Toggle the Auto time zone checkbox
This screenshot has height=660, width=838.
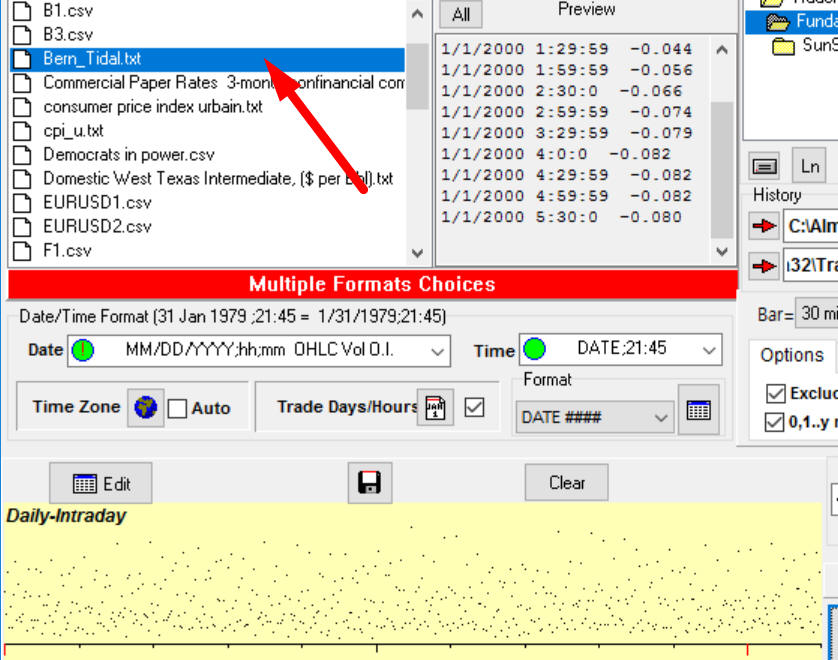coord(177,409)
